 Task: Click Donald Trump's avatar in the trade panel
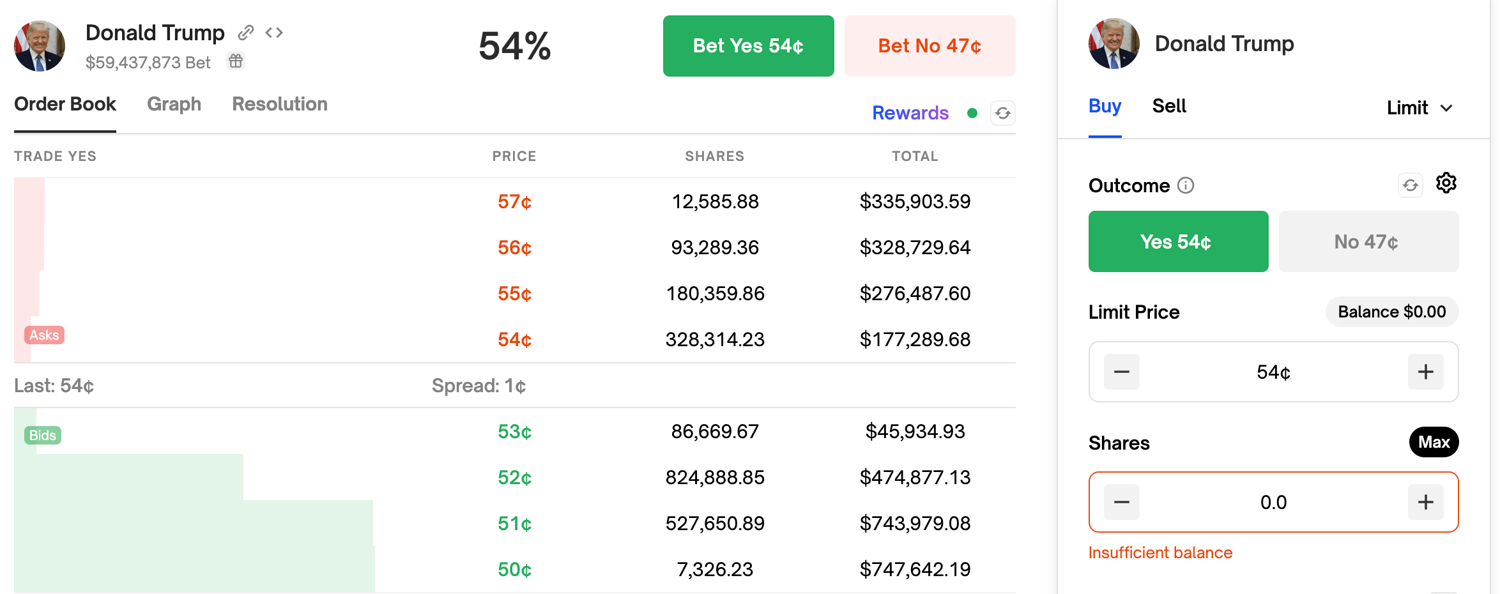pyautogui.click(x=1113, y=43)
